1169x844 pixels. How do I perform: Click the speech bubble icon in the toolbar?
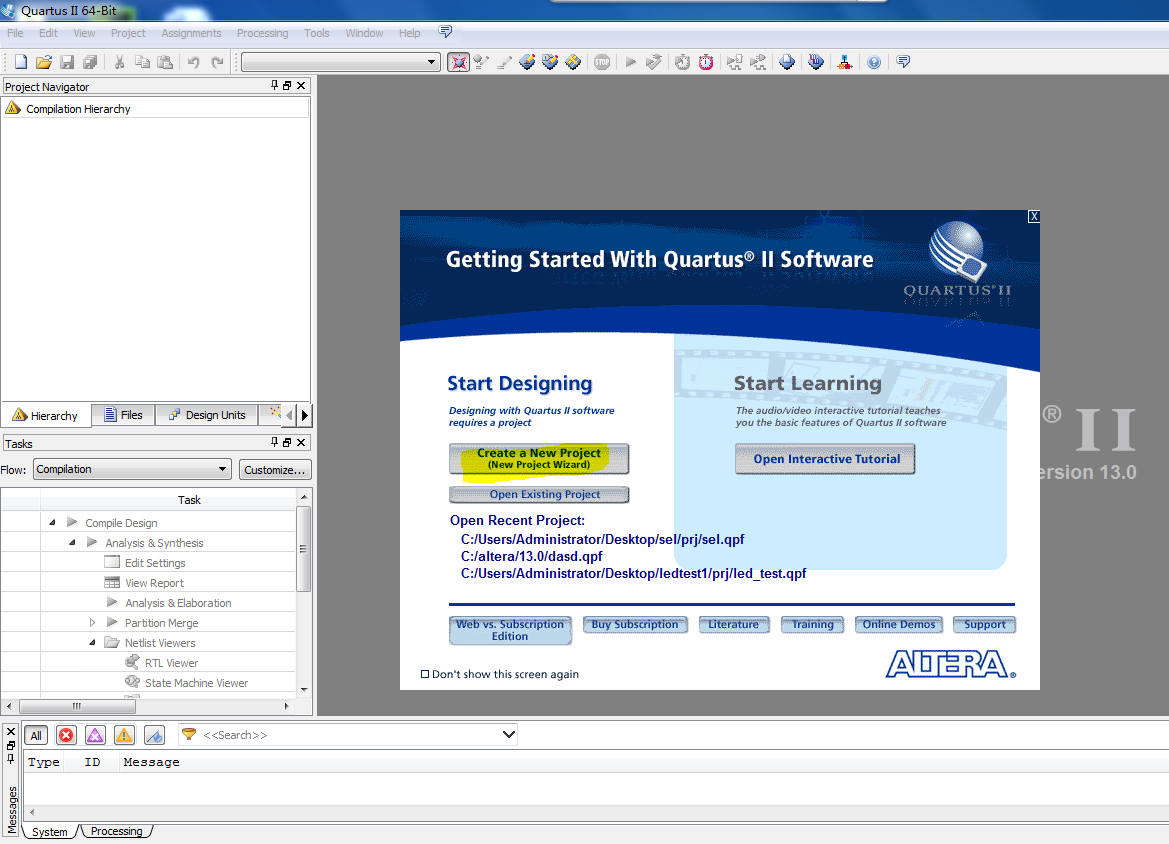(x=903, y=61)
